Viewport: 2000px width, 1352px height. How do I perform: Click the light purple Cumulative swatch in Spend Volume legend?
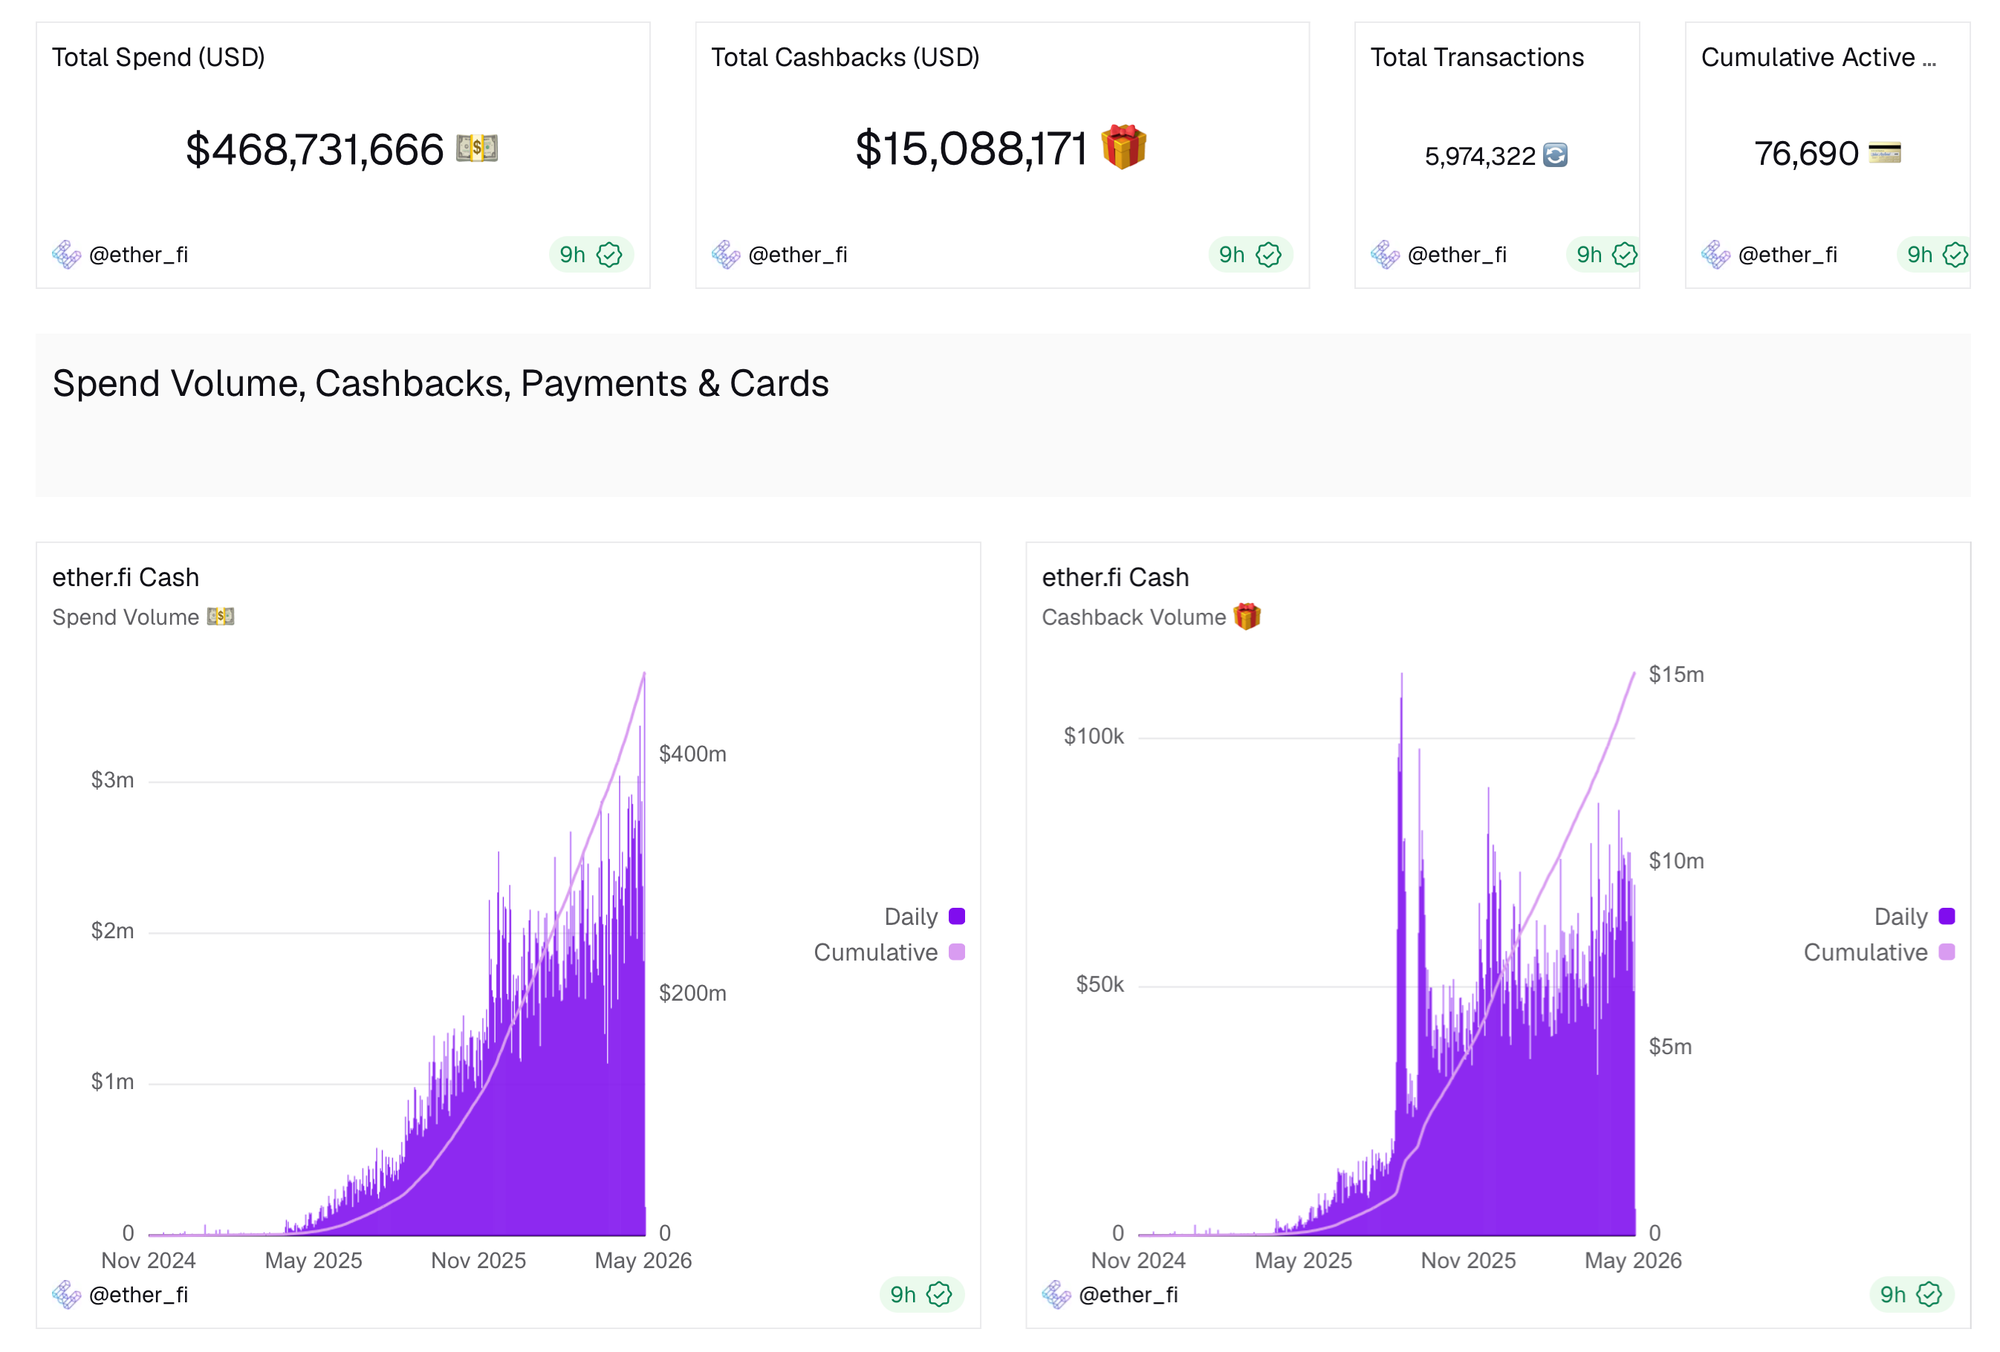tap(957, 952)
